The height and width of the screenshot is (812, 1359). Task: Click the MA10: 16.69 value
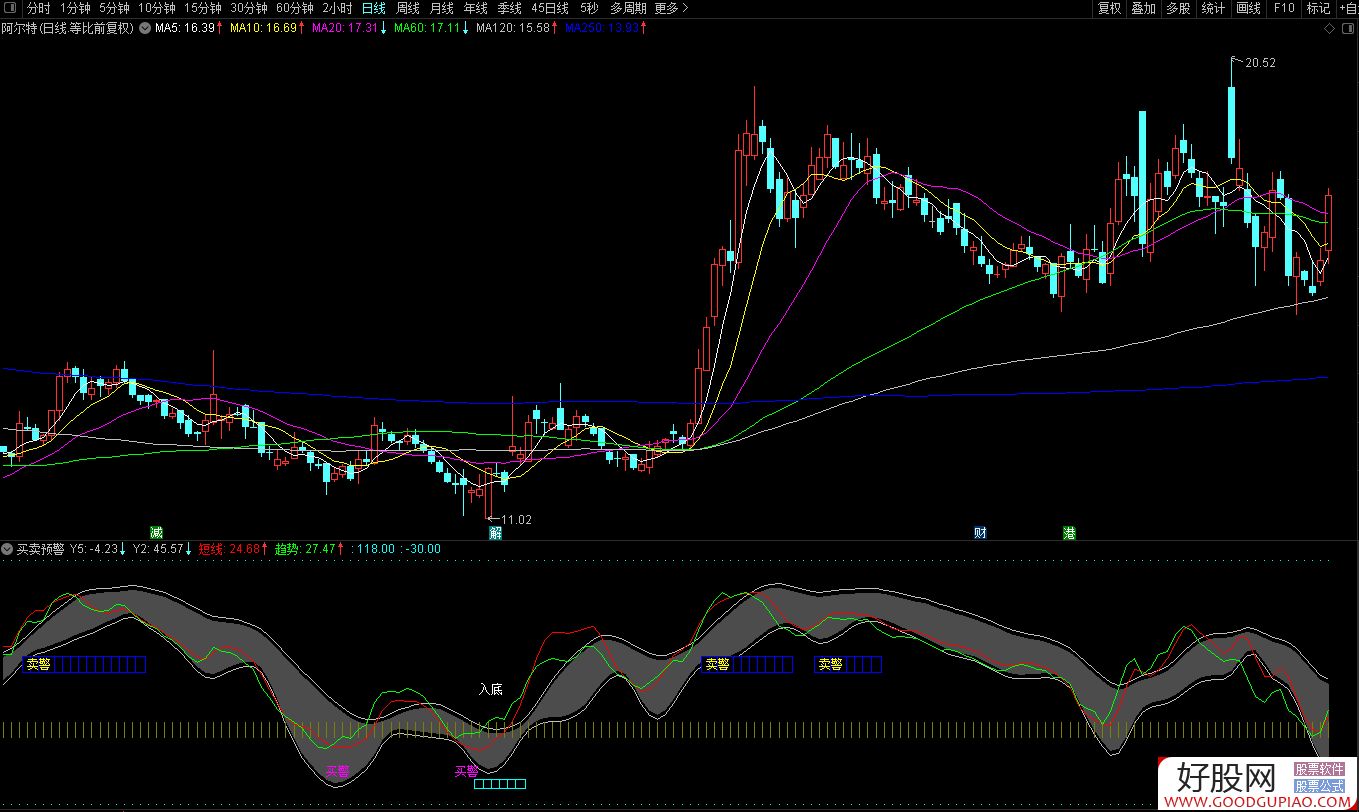(x=264, y=28)
